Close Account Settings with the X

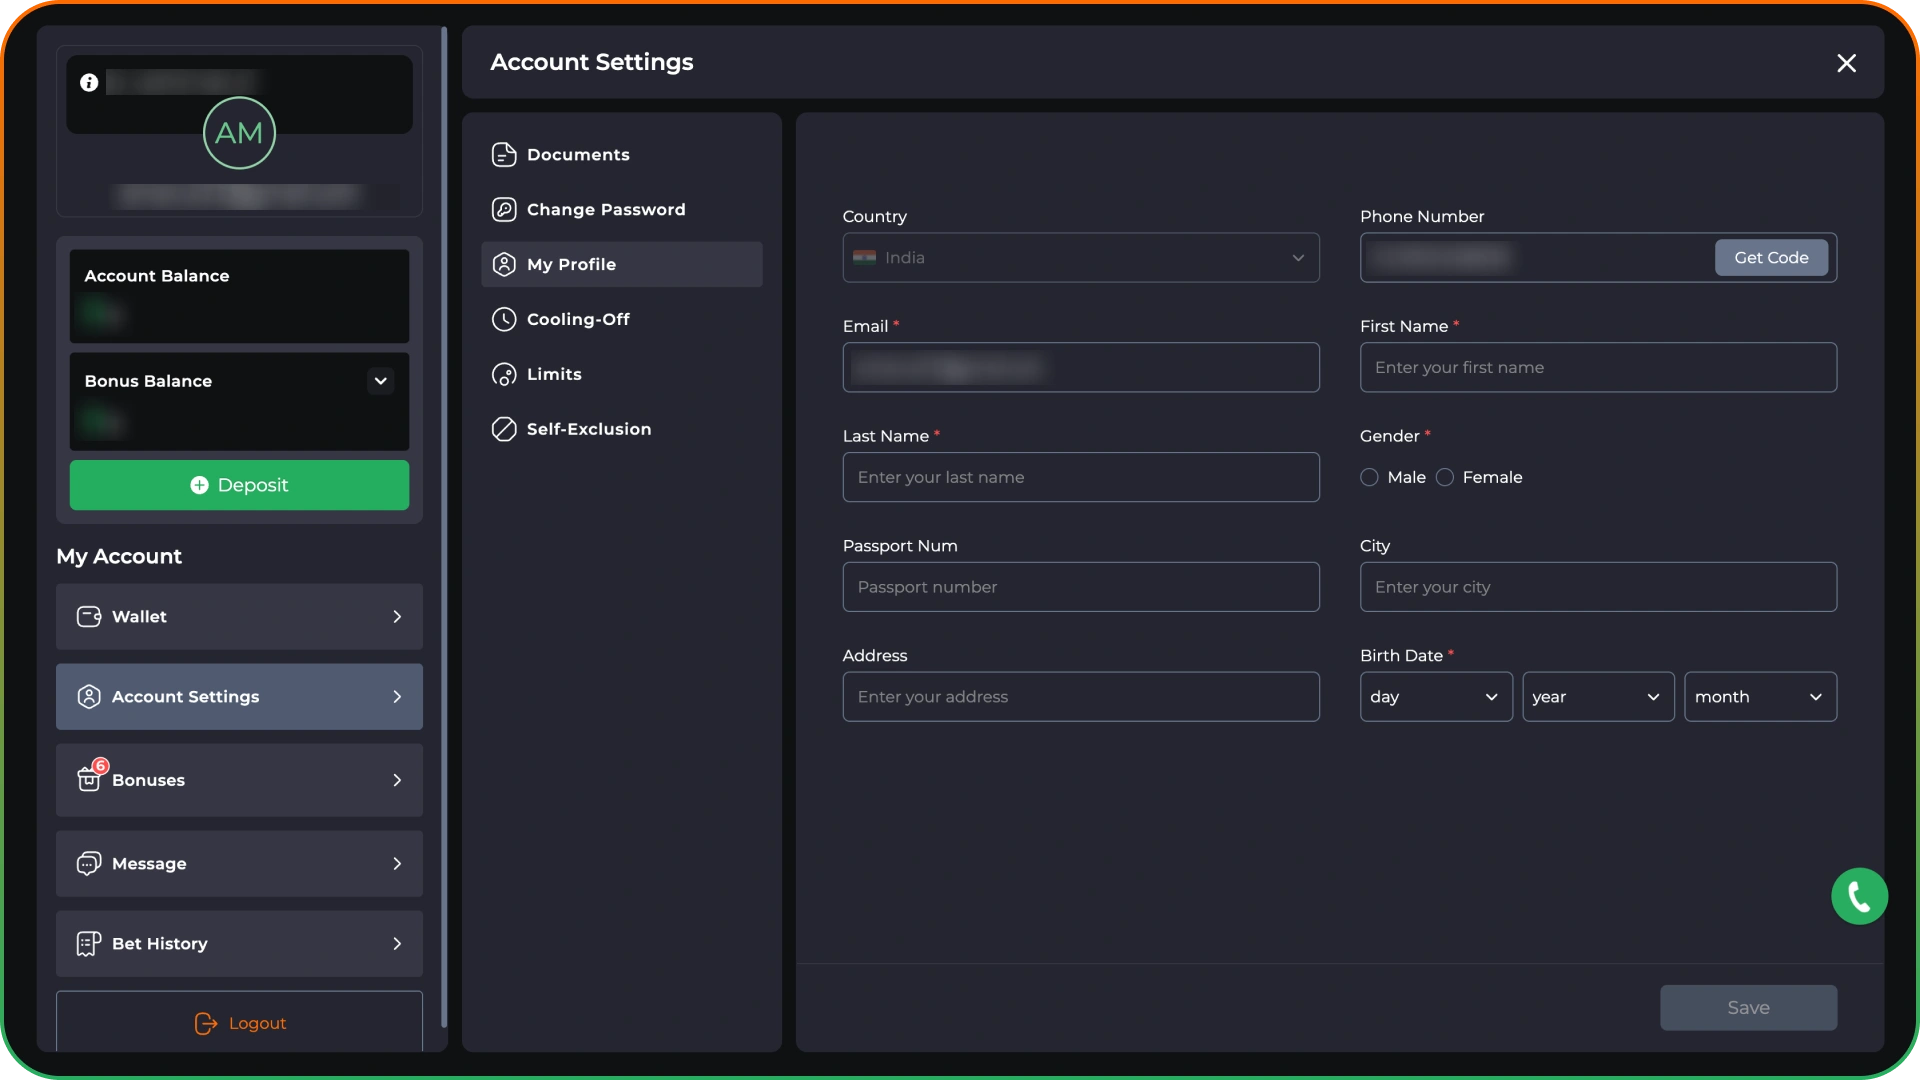pos(1846,63)
